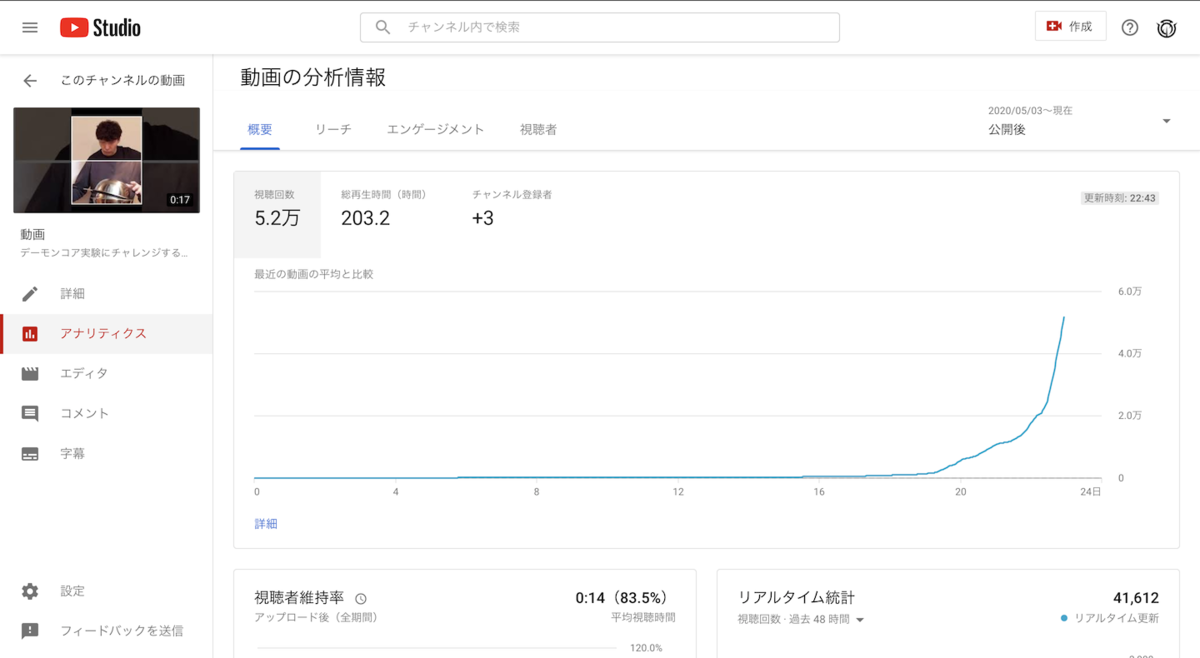Switch to the 視聴者 tab

point(538,130)
